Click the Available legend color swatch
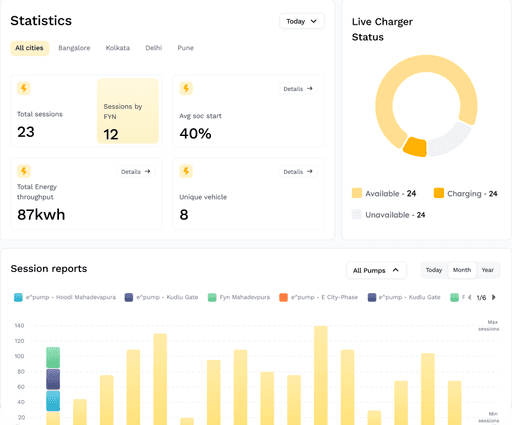This screenshot has width=512, height=425. pyautogui.click(x=357, y=193)
